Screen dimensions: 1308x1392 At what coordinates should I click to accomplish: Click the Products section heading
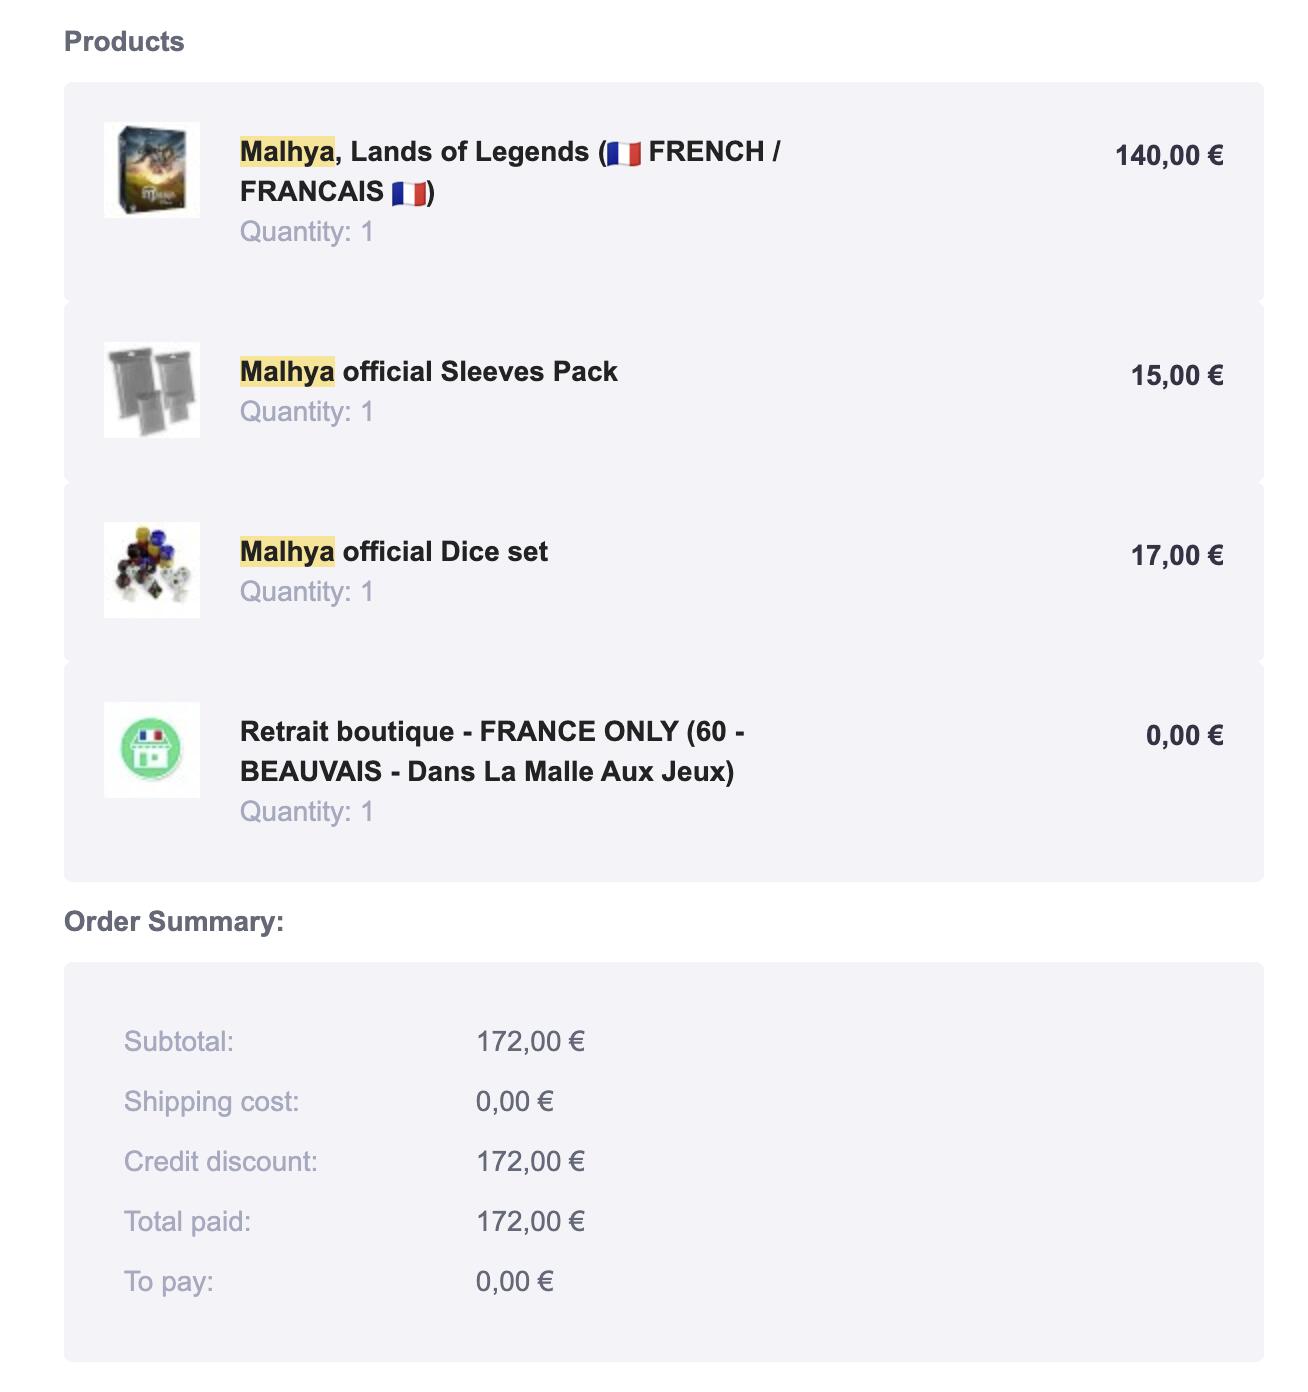tap(124, 41)
